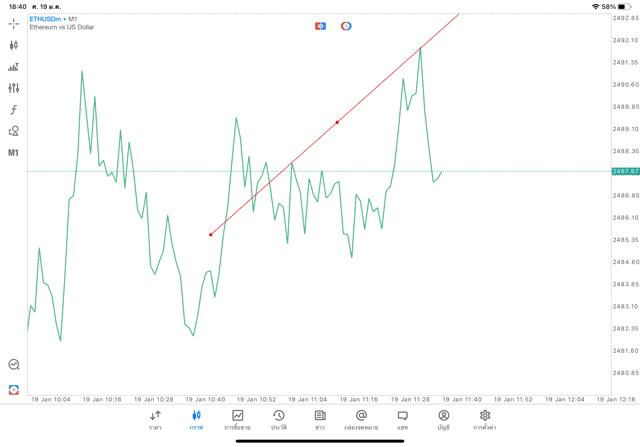Screen dimensions: 640x447
Task: Open the indicators (f) list
Action: (x=14, y=110)
